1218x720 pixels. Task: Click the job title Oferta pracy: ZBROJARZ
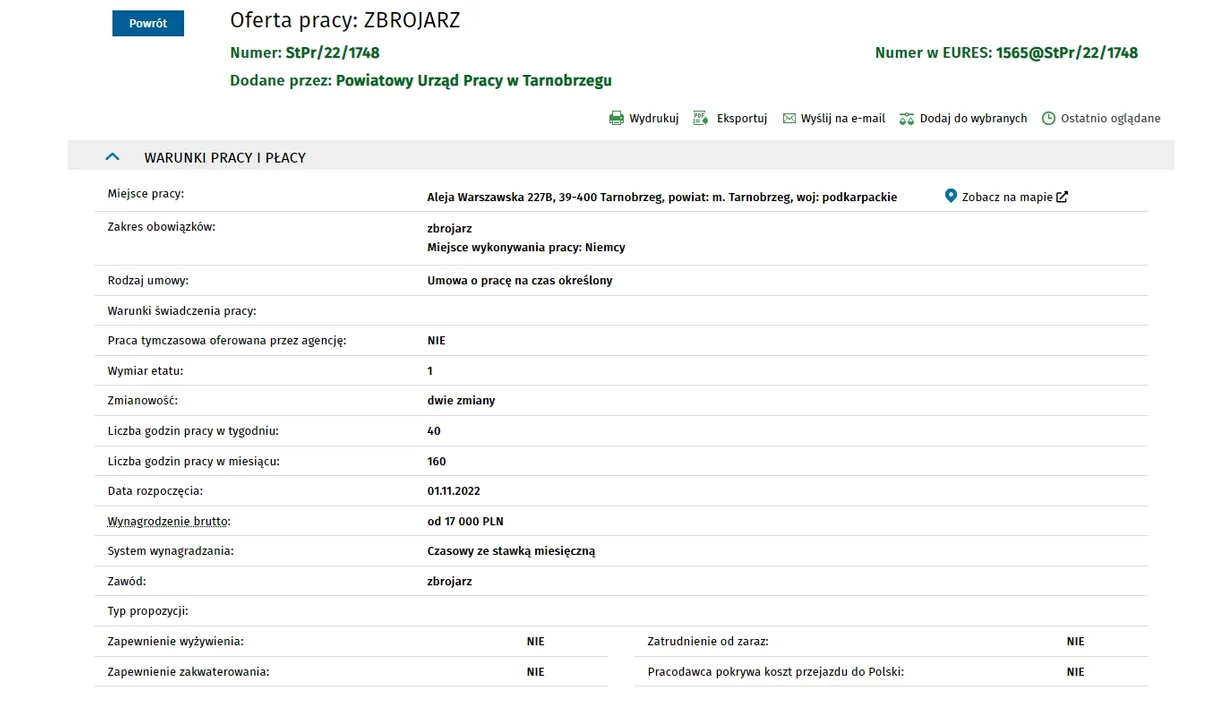pos(345,20)
